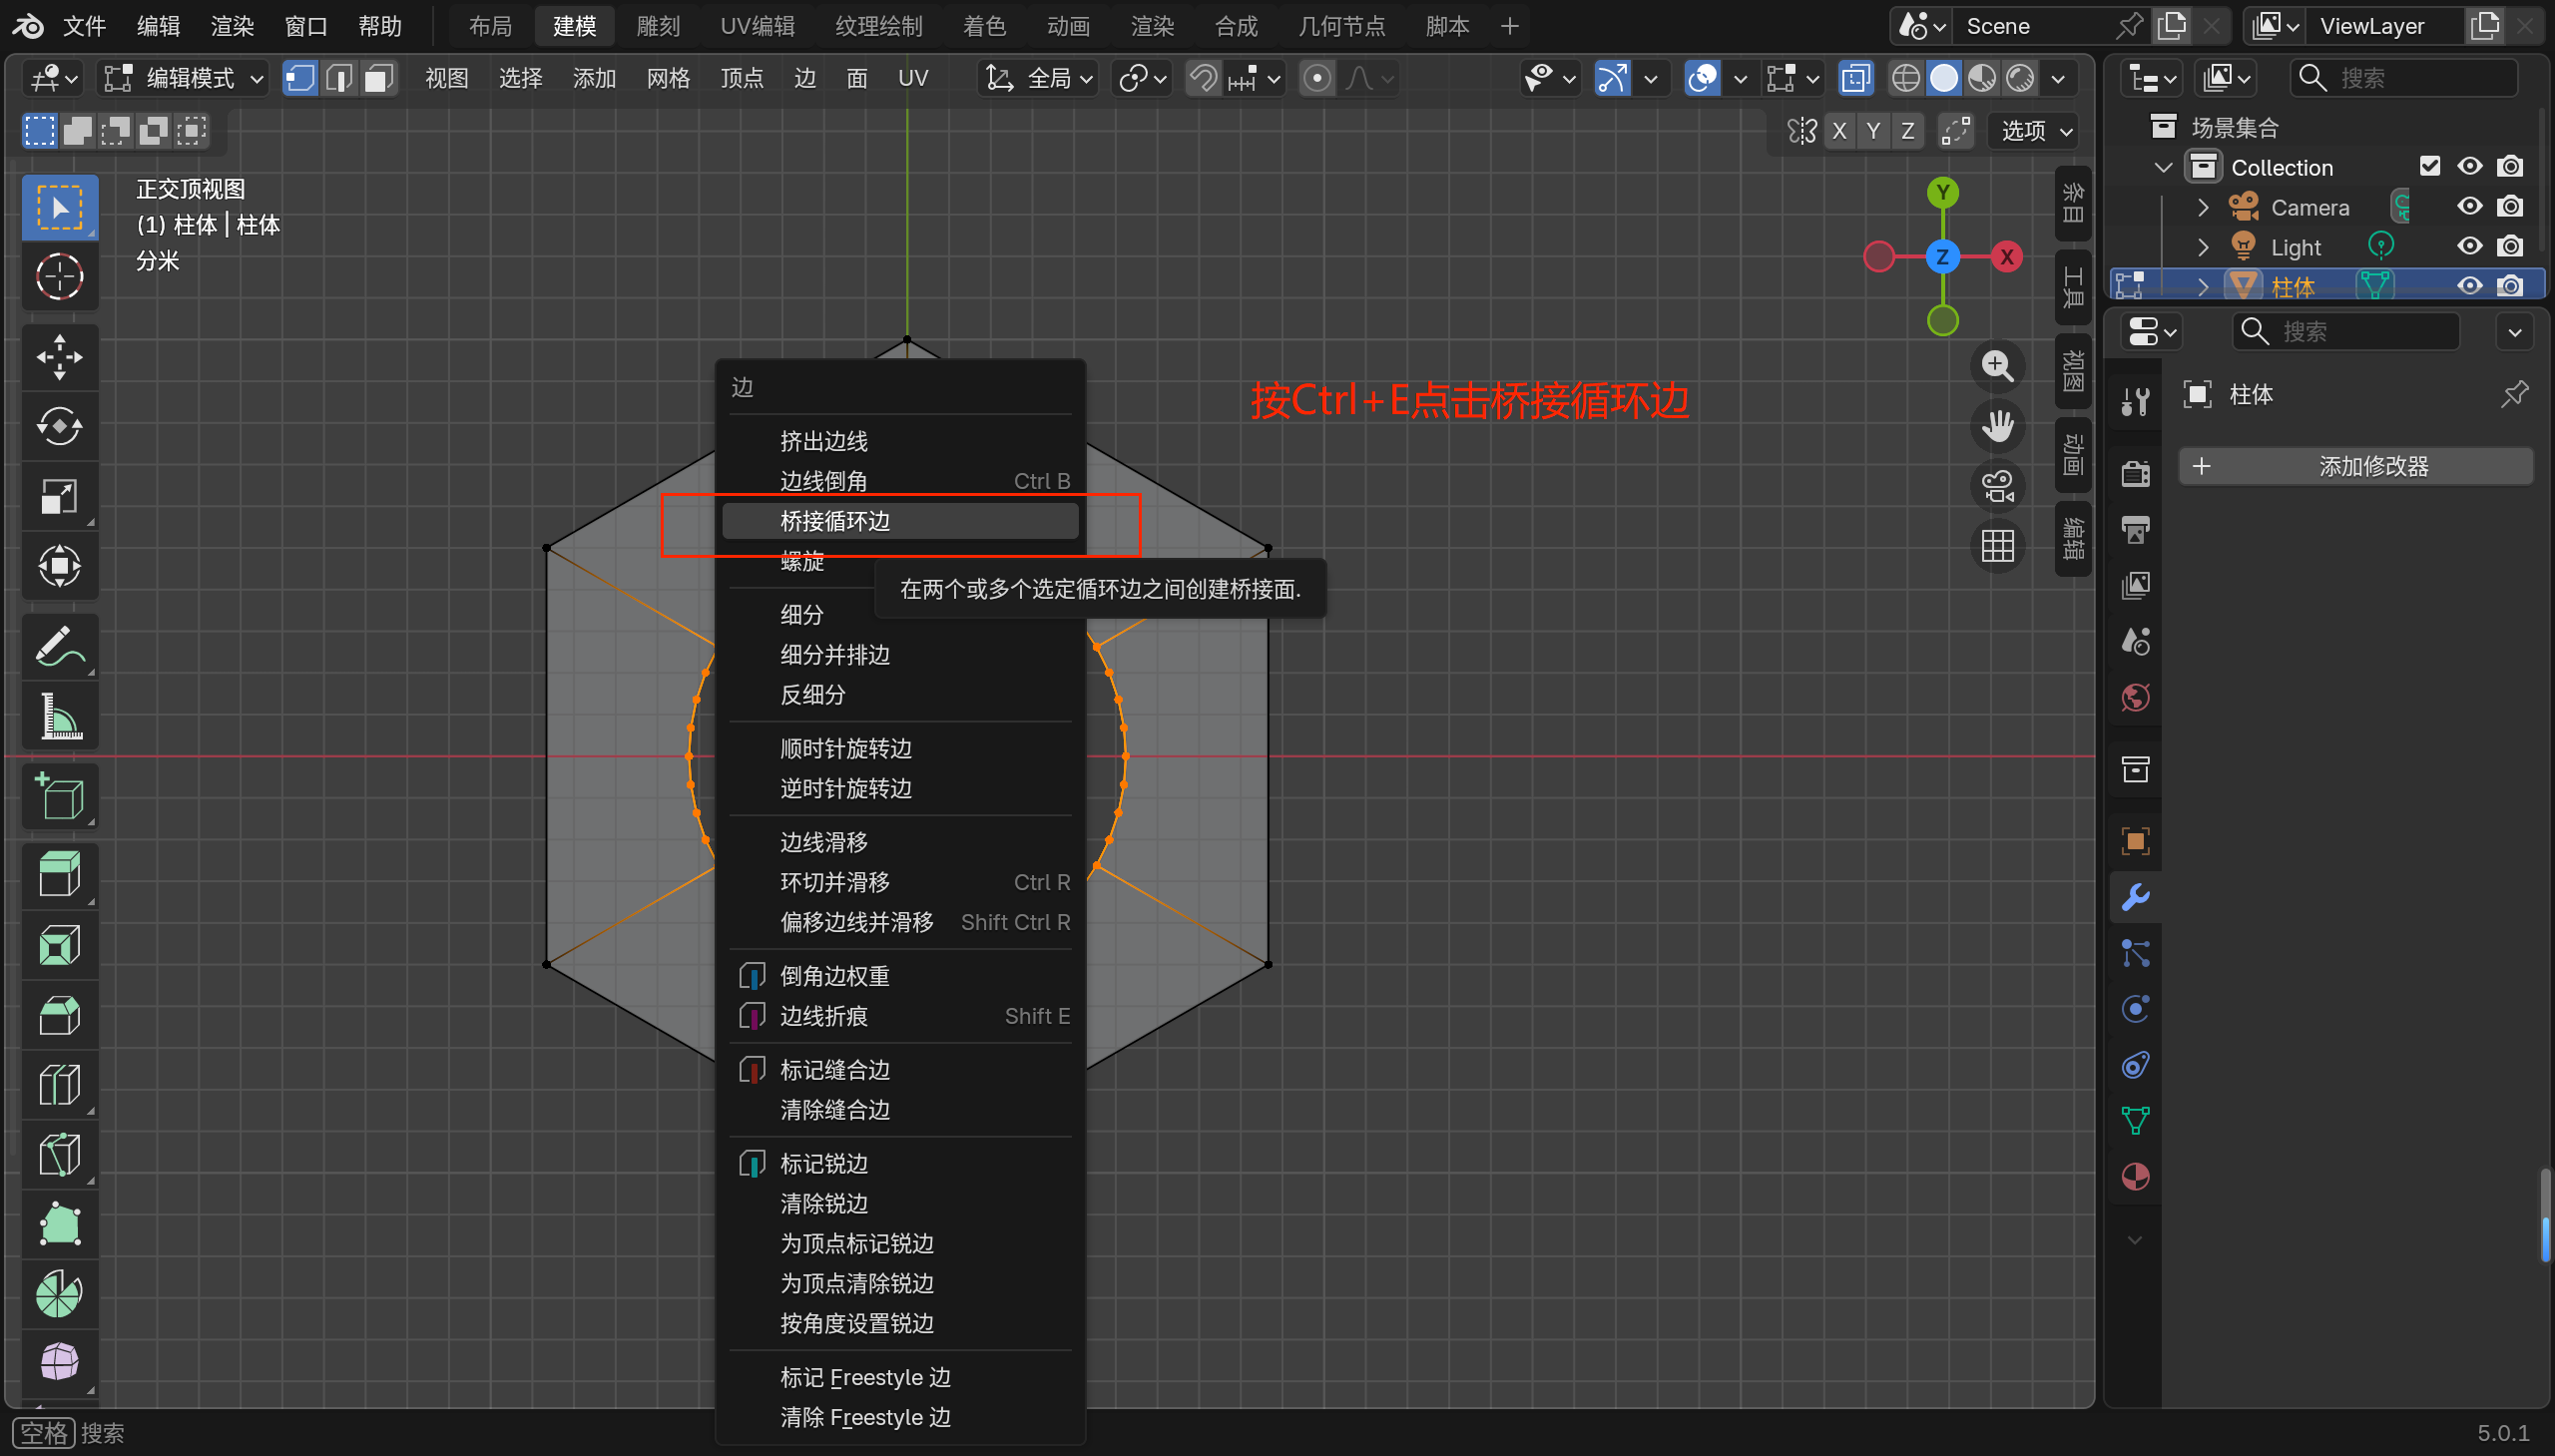Click the red X axis gizmo ball
The image size is (2555, 1456).
(2006, 257)
